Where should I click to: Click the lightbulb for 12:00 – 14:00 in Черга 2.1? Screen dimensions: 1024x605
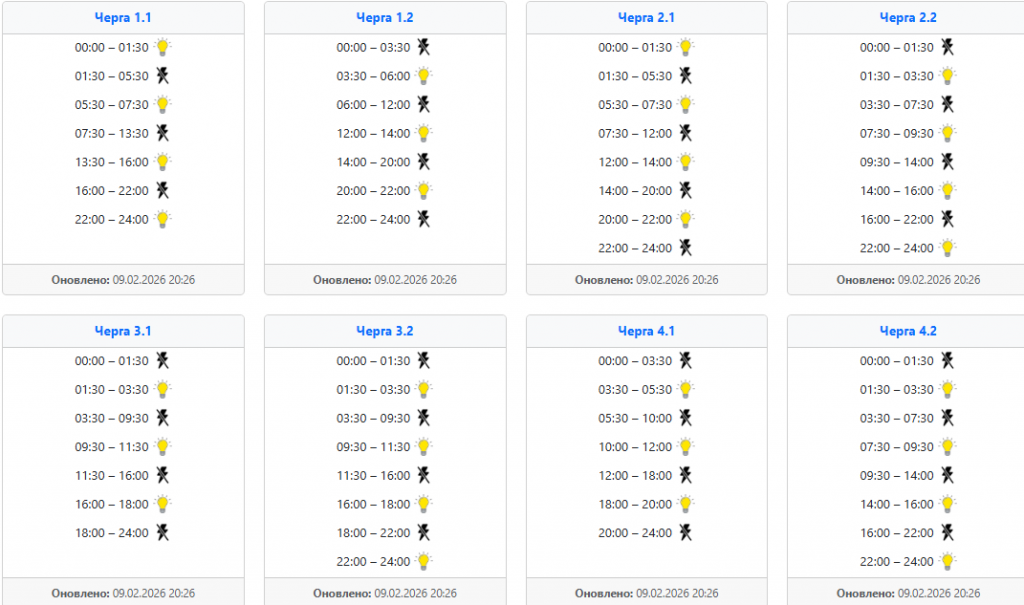(686, 162)
